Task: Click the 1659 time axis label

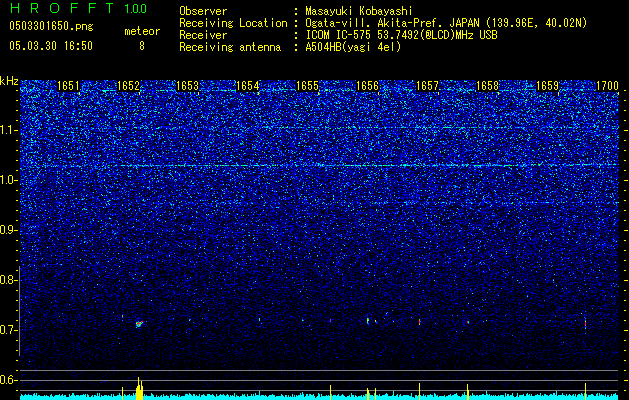Action: (547, 86)
